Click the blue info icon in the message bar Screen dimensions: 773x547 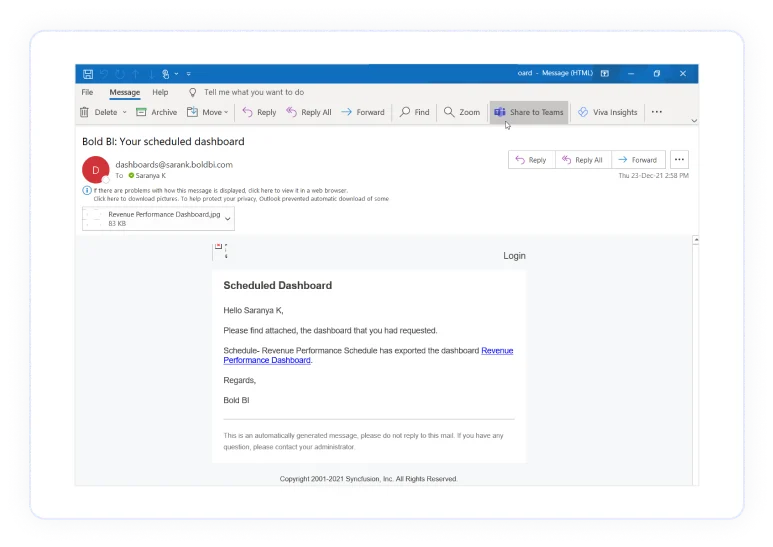pyautogui.click(x=87, y=190)
